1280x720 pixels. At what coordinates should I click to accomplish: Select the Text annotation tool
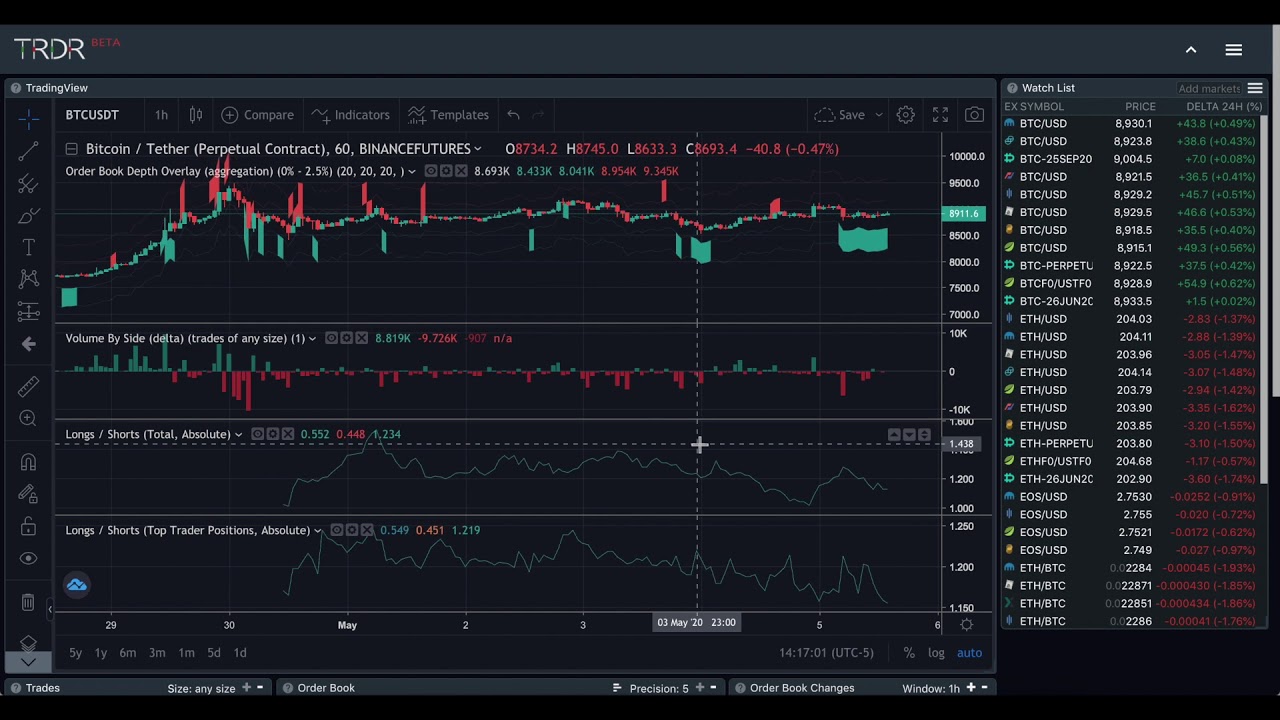[x=28, y=248]
